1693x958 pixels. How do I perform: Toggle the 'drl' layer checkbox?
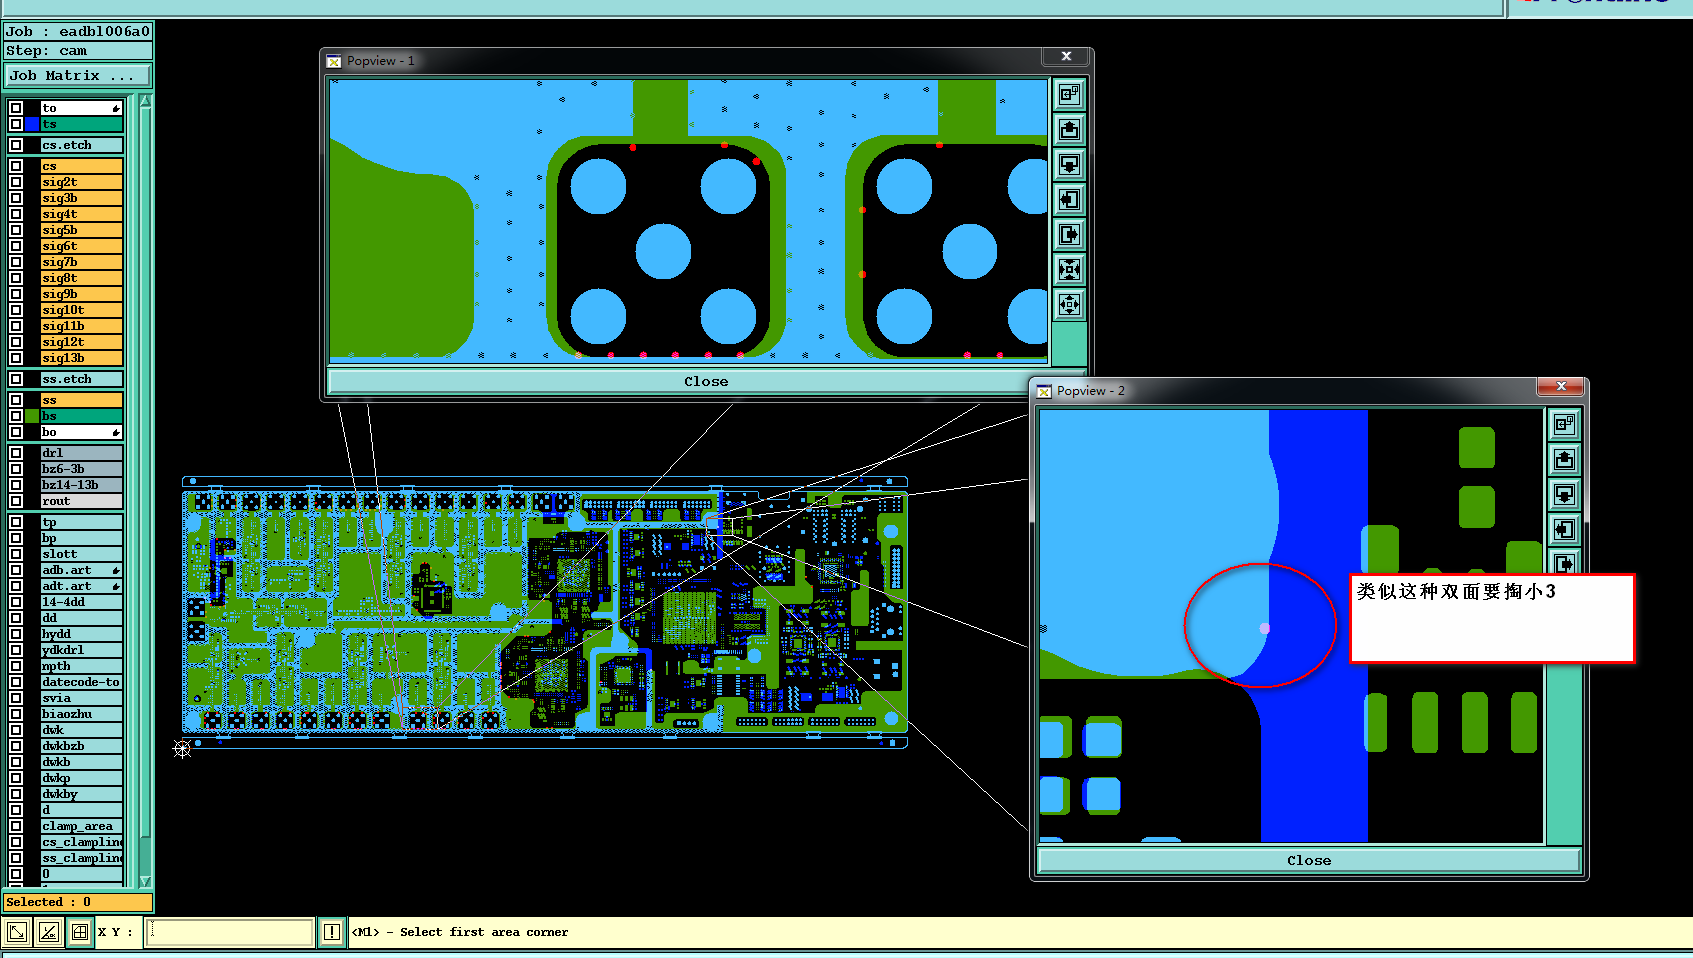pos(16,453)
